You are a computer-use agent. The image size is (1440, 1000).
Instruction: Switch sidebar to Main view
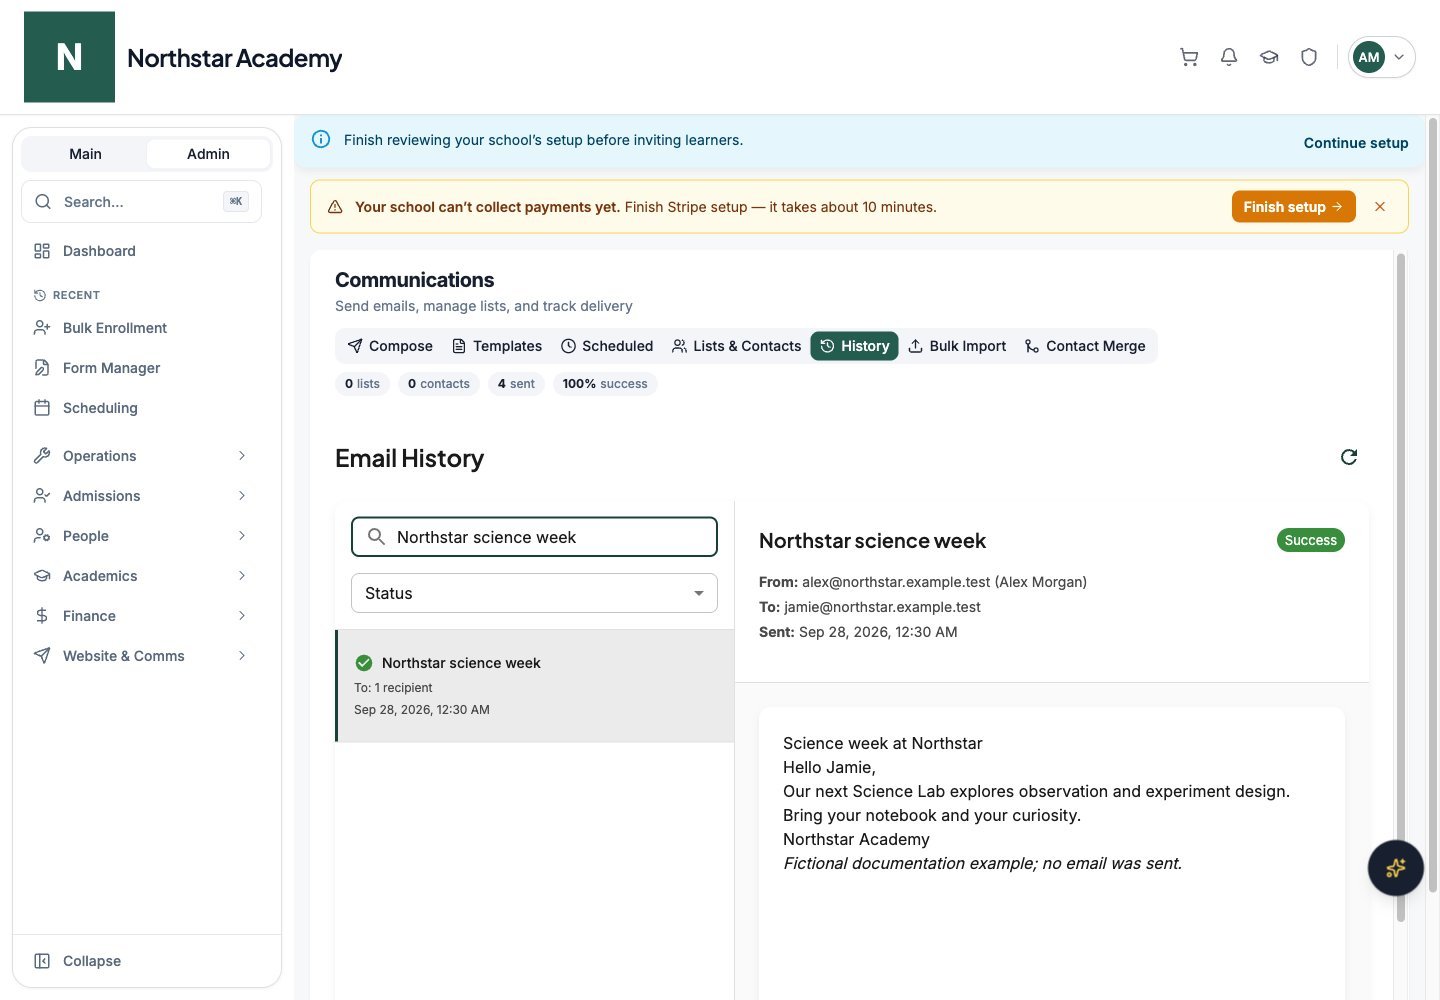pyautogui.click(x=85, y=154)
